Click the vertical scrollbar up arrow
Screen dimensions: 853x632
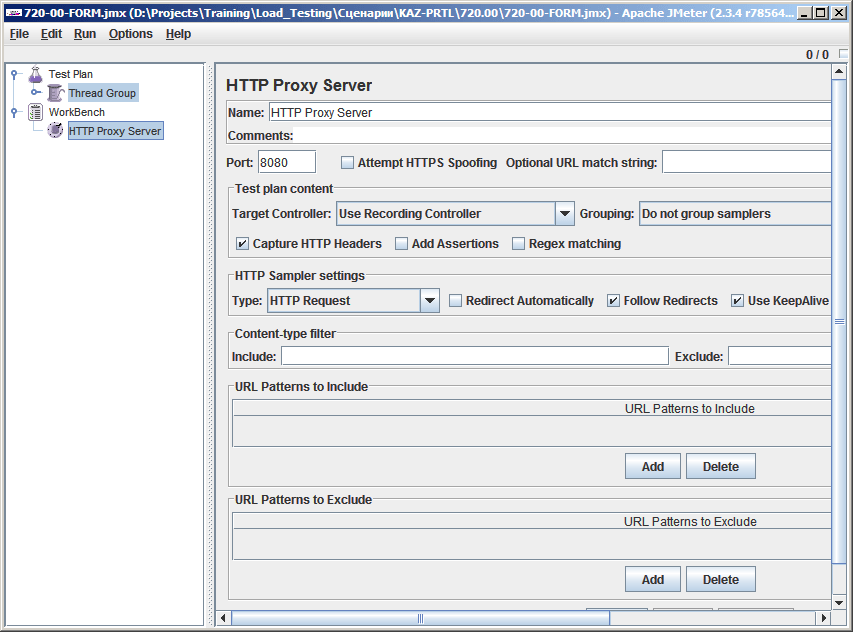(839, 71)
